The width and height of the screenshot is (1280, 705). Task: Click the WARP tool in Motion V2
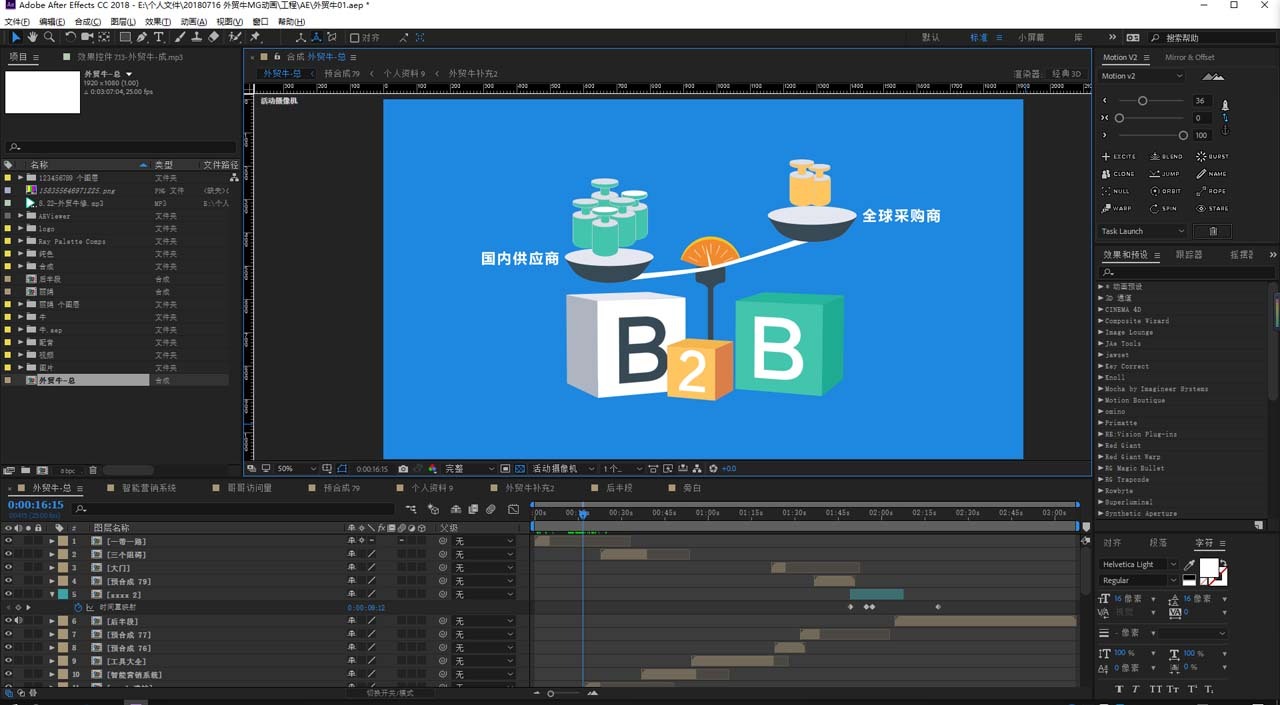coord(1117,209)
